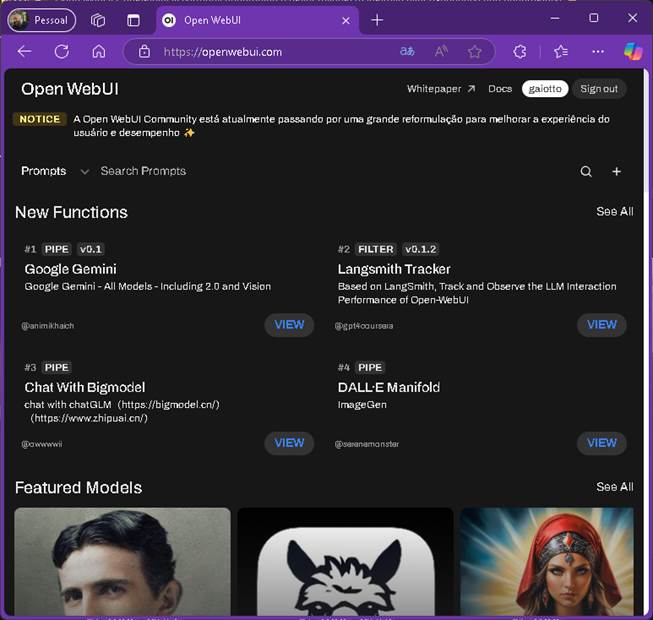
Task: View the Google Gemini function
Action: click(x=289, y=325)
